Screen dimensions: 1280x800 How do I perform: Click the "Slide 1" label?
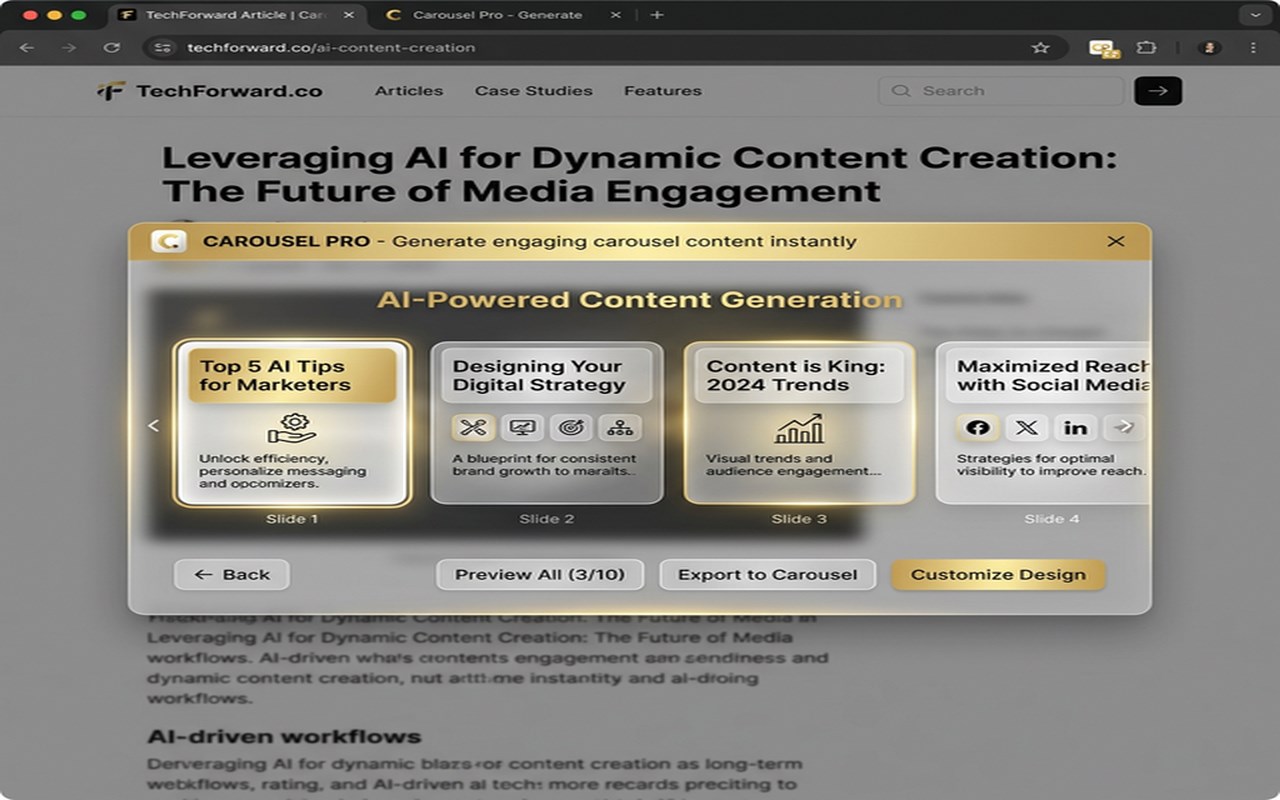coord(292,519)
